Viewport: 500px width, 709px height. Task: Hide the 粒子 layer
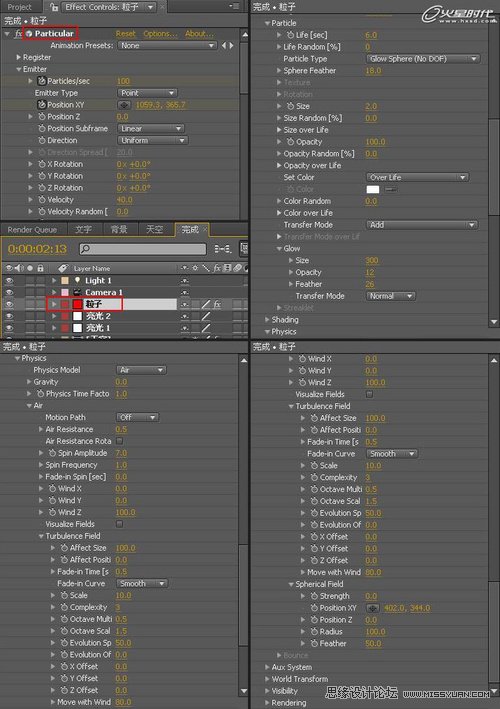[9, 304]
